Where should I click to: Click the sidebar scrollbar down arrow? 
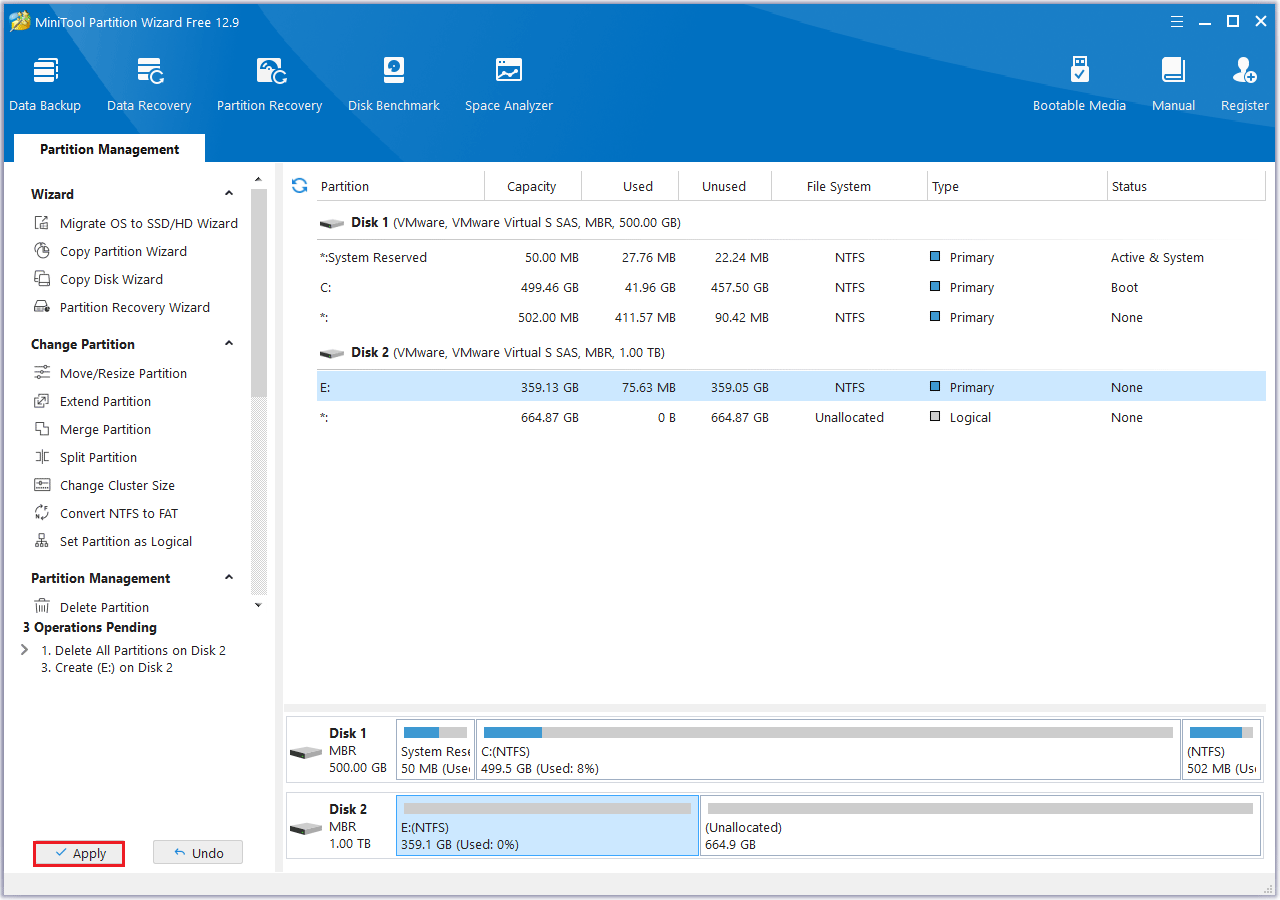[x=259, y=605]
